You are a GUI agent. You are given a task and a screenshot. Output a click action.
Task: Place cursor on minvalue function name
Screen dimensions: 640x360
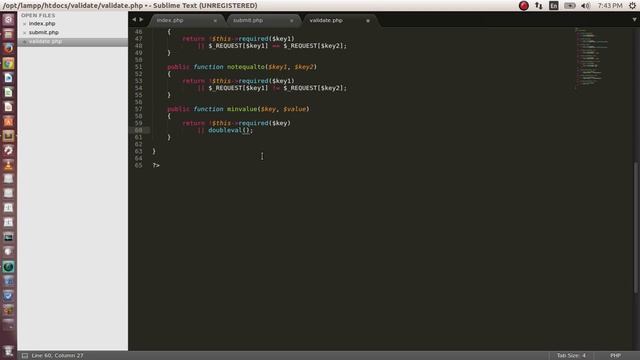(x=242, y=109)
